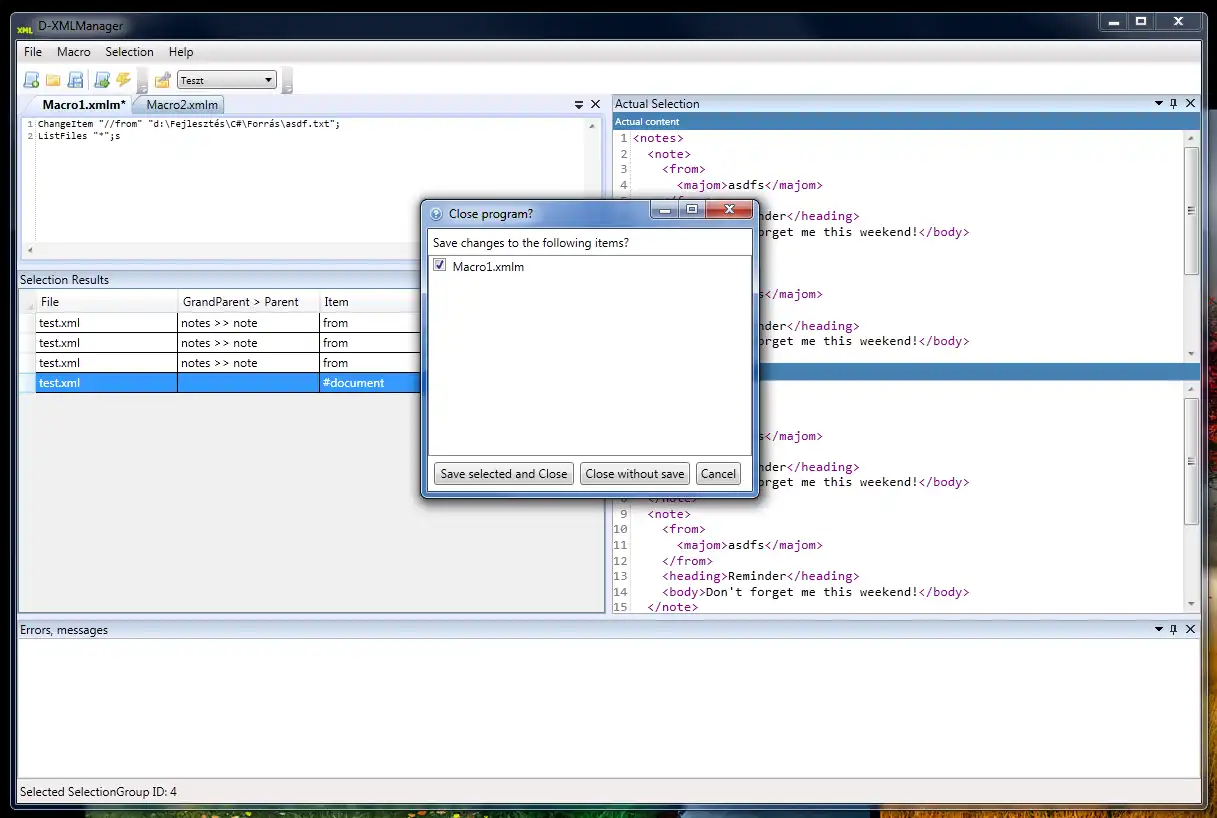Viewport: 1217px width, 818px height.
Task: Open the Actual Selection panel options arrow
Action: (1157, 104)
